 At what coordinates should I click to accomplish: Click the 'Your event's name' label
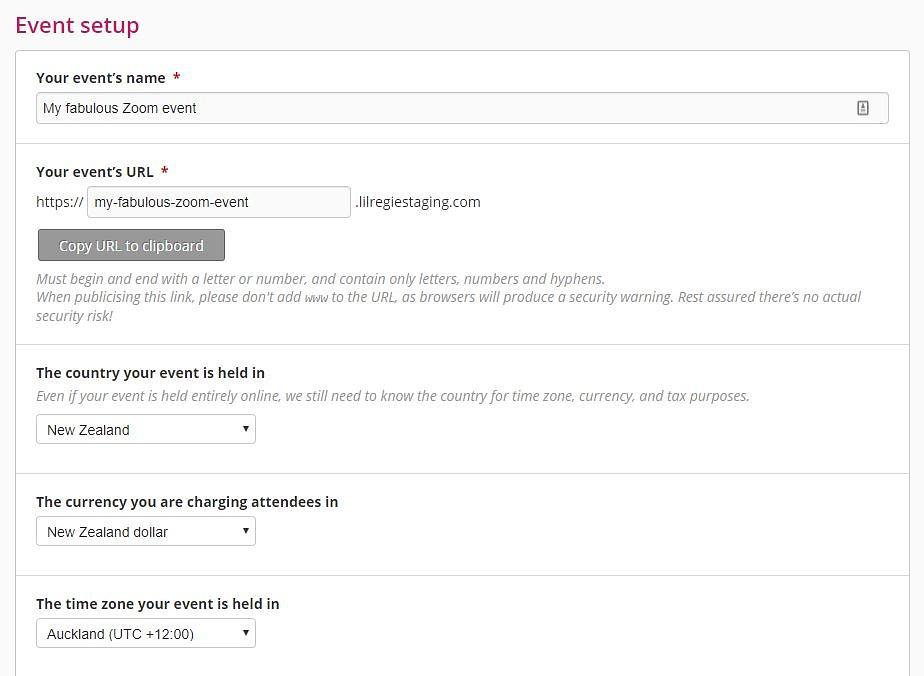click(x=101, y=78)
